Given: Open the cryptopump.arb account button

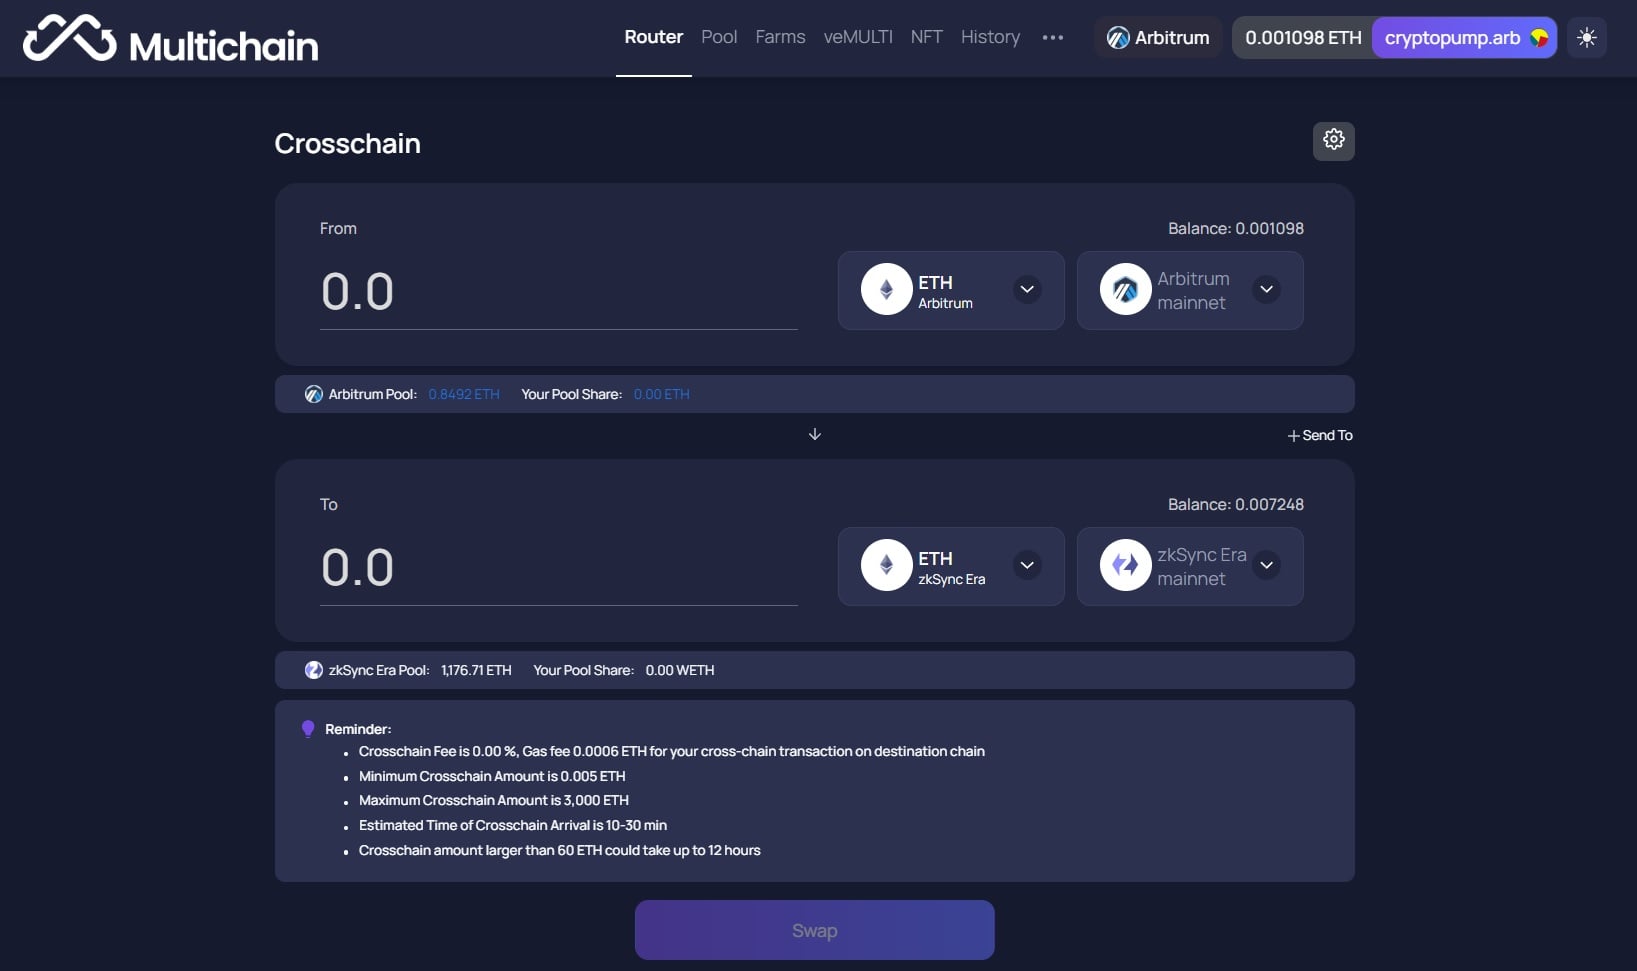Looking at the screenshot, I should (1464, 38).
